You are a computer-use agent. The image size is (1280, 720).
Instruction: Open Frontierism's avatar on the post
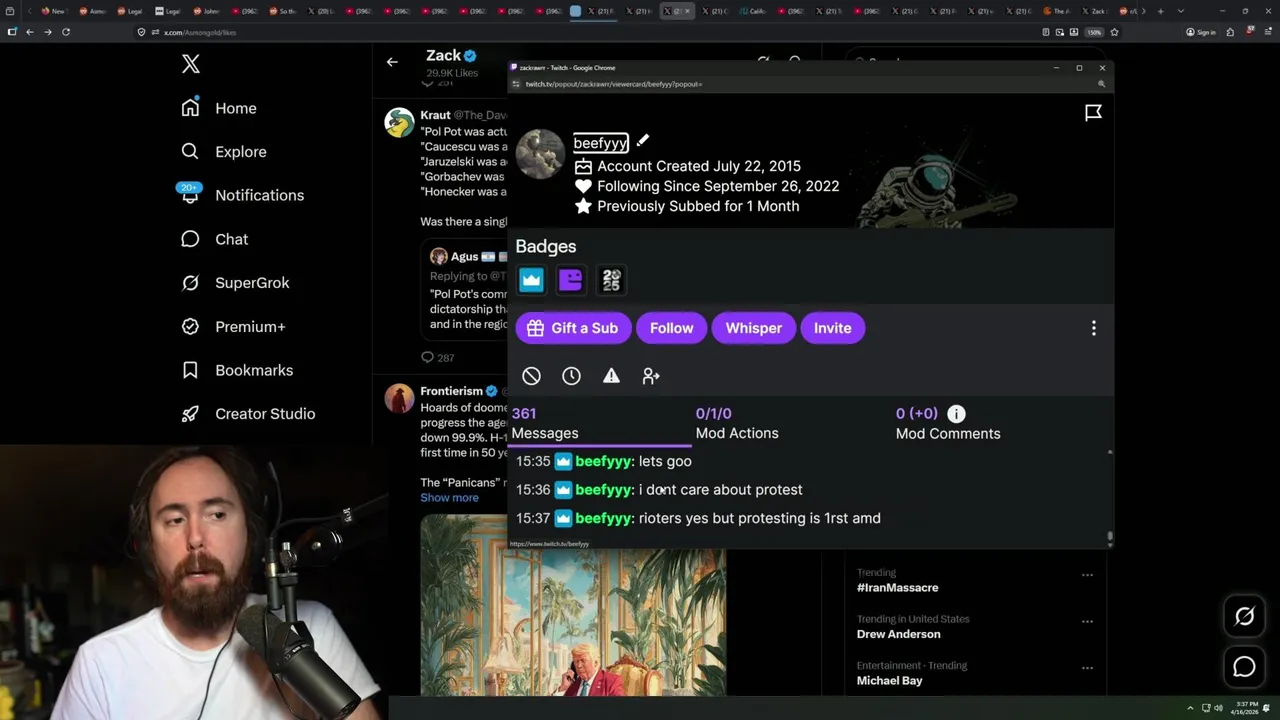click(x=399, y=398)
